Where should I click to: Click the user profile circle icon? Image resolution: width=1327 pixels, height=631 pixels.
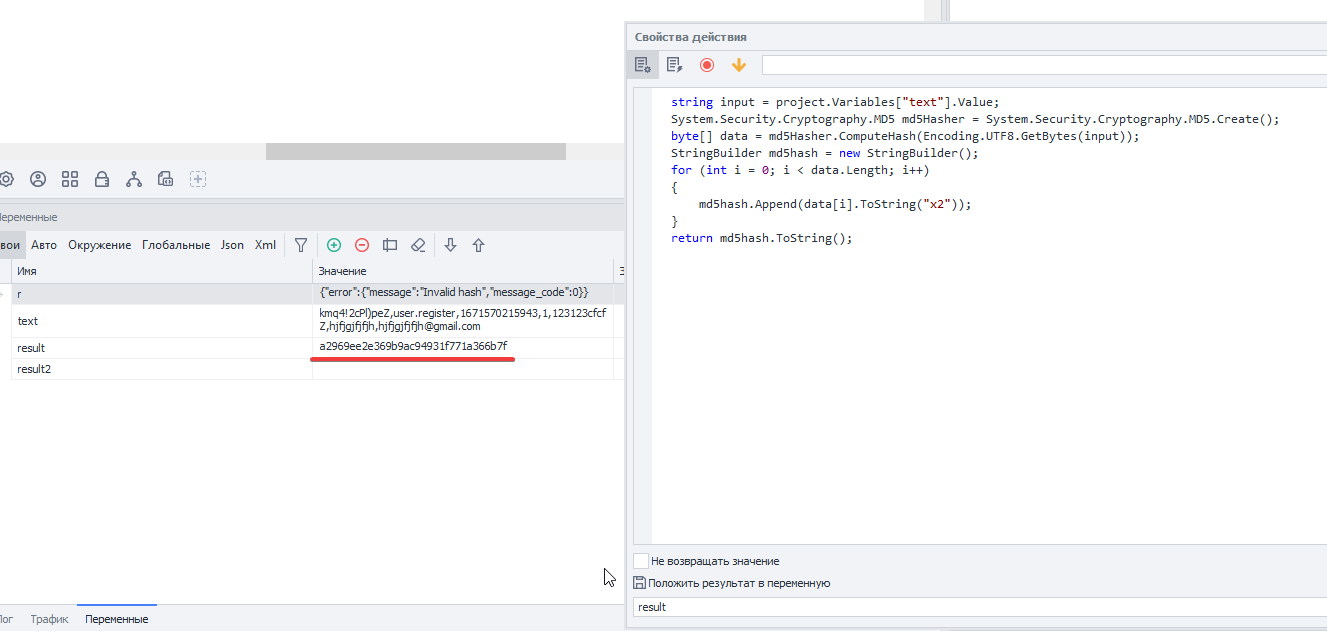(x=38, y=180)
